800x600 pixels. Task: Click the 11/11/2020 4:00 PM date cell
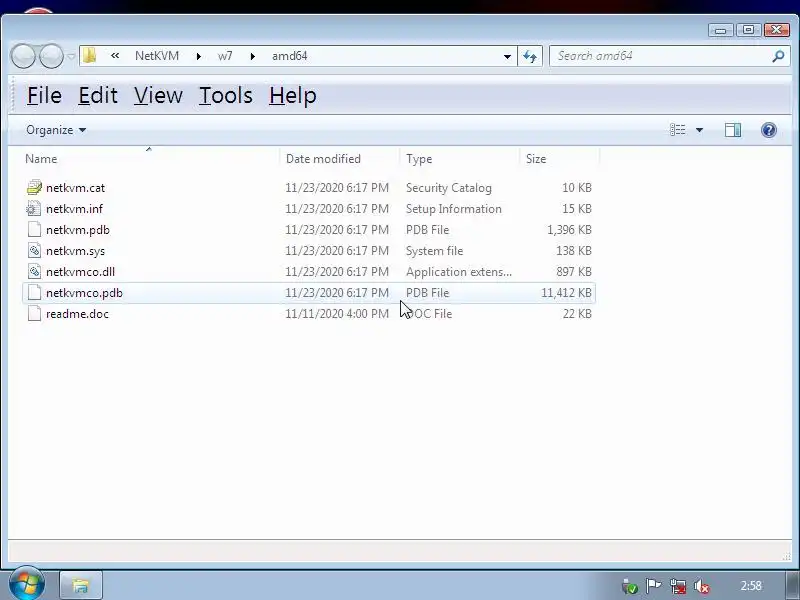[337, 314]
